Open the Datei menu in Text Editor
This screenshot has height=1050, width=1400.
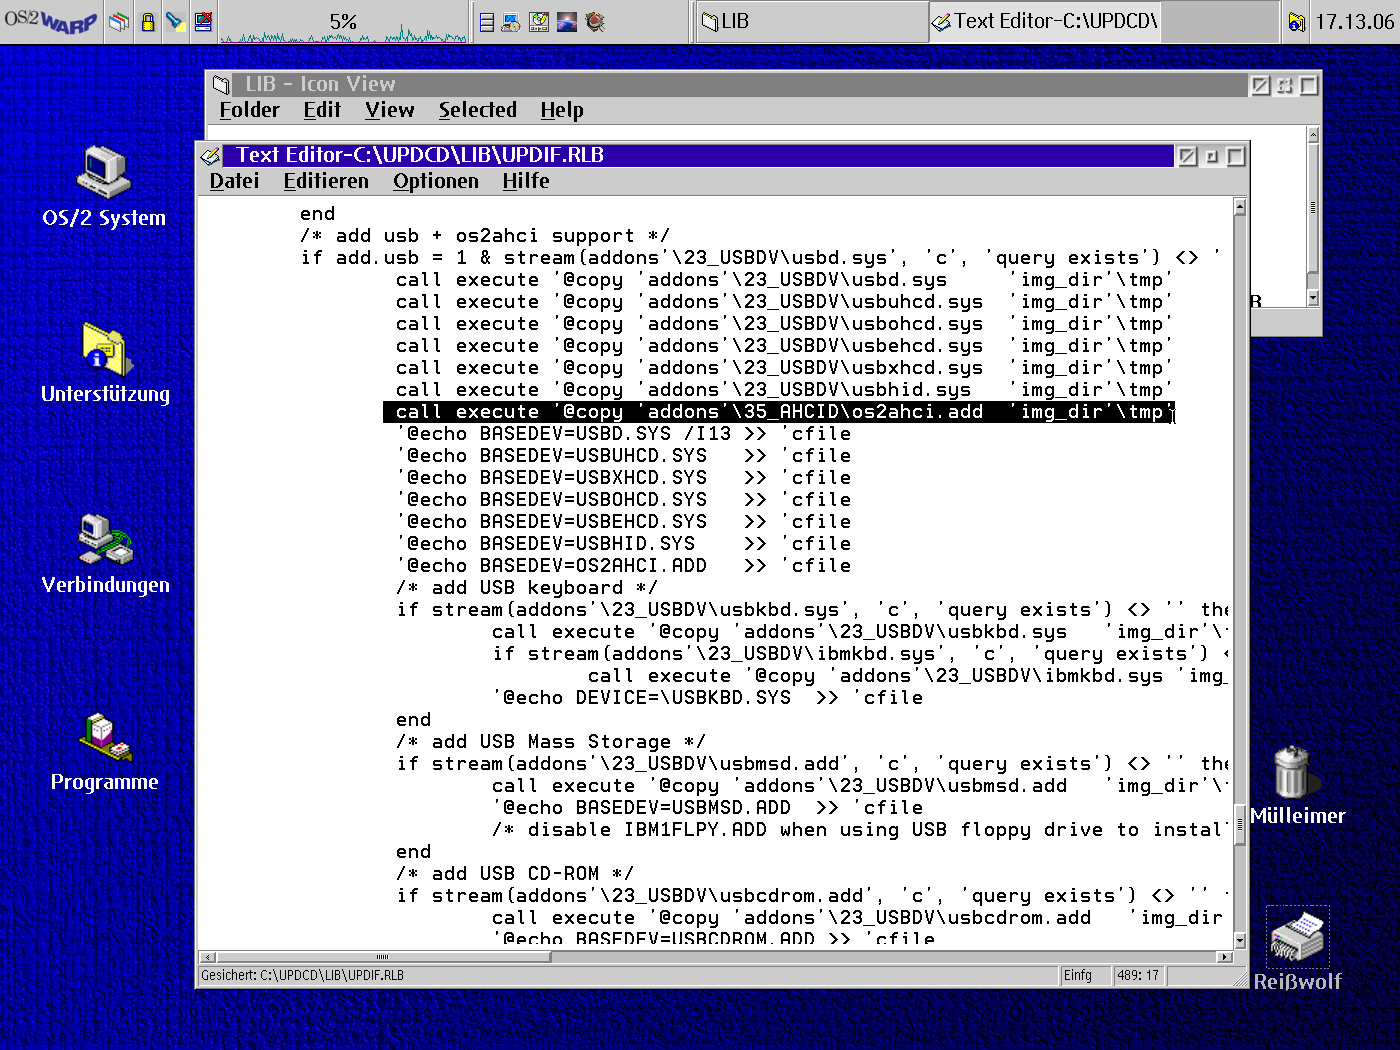coord(234,181)
